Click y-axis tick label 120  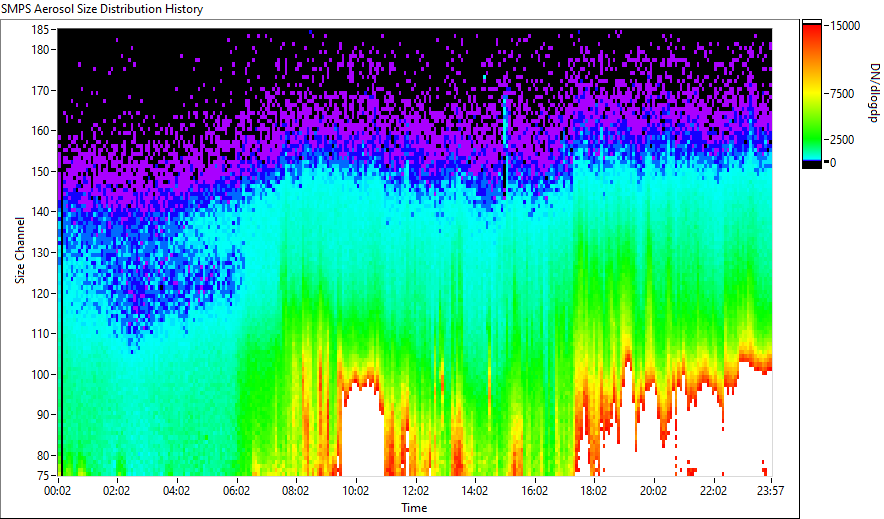[x=40, y=293]
